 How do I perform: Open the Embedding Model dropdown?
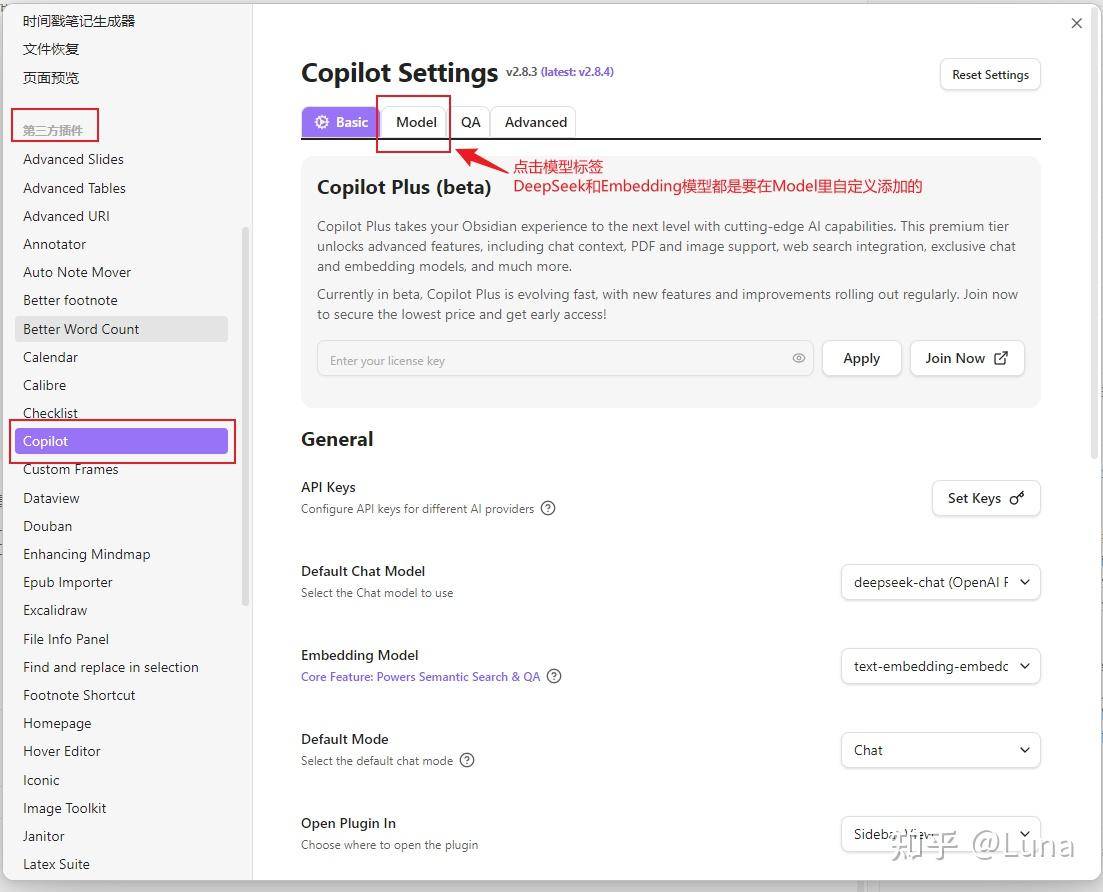(941, 666)
